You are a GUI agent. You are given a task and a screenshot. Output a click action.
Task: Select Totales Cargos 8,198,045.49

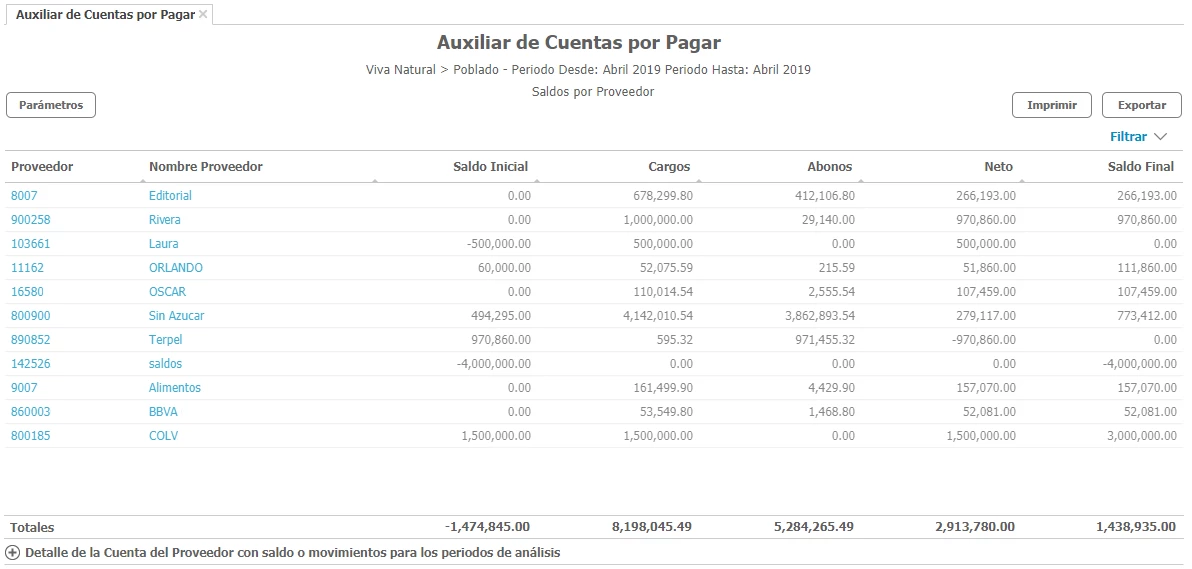click(x=651, y=526)
